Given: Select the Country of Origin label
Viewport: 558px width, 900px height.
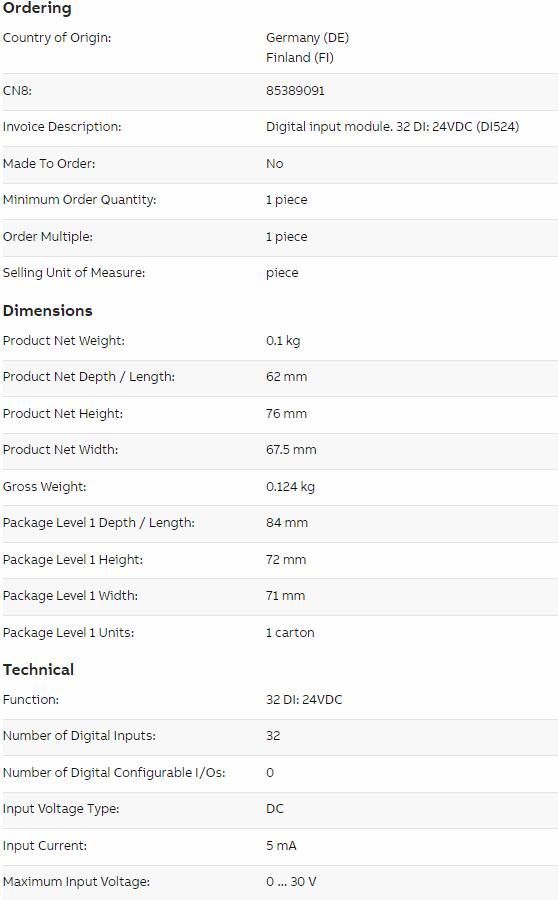Looking at the screenshot, I should (x=57, y=38).
